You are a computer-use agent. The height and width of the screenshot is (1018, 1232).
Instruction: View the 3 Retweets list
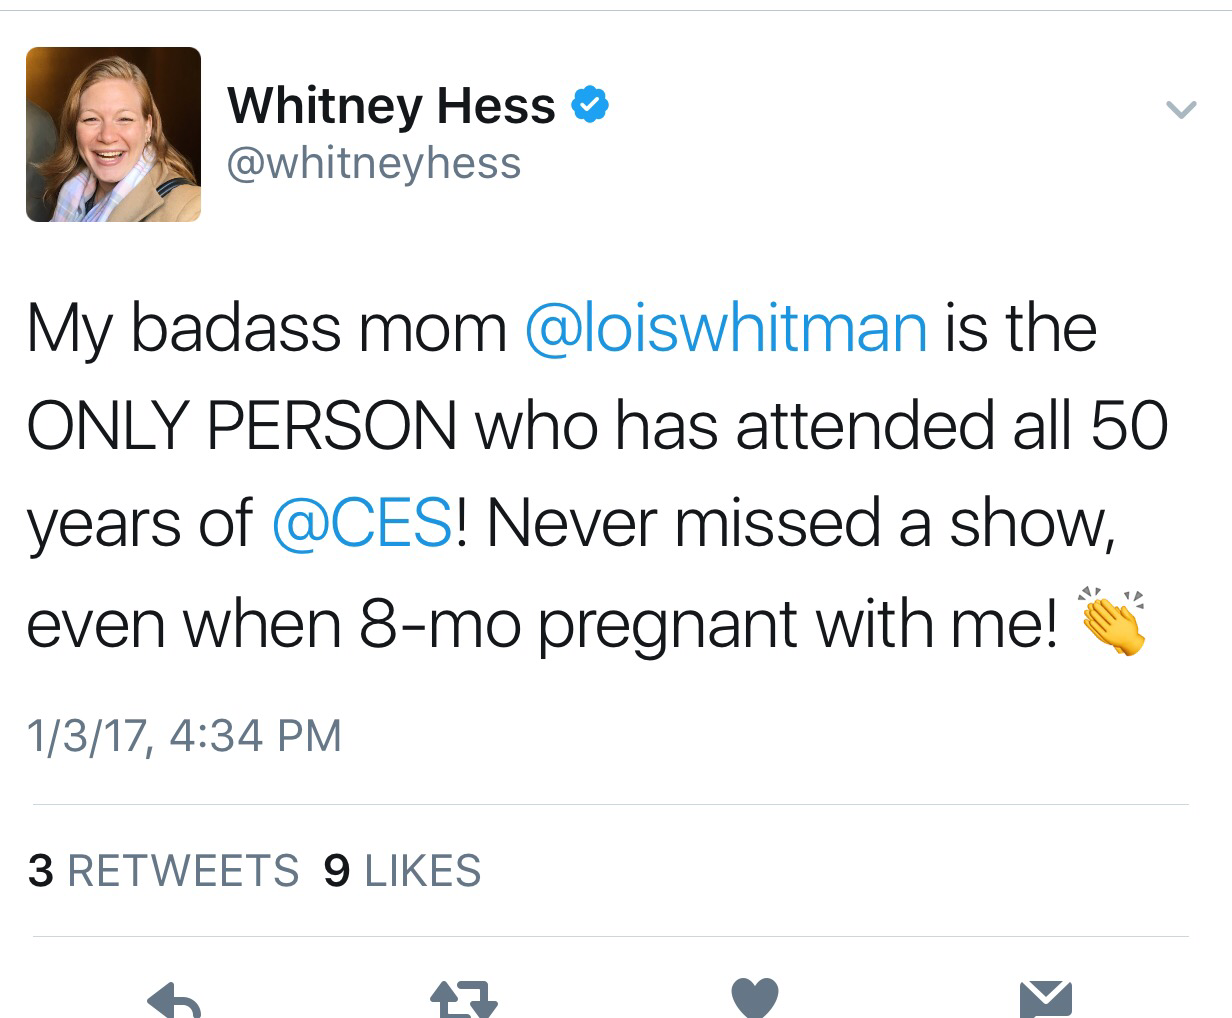pyautogui.click(x=164, y=870)
